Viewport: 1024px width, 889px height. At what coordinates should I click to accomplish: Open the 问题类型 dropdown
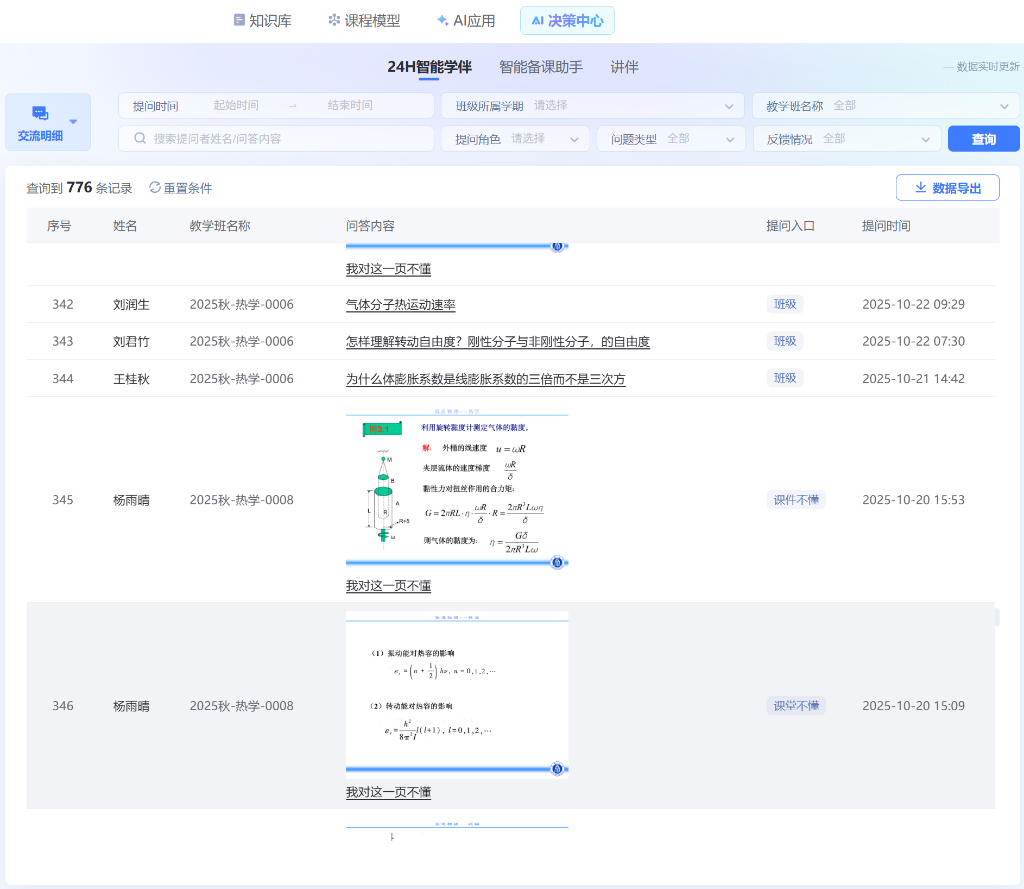[x=671, y=139]
